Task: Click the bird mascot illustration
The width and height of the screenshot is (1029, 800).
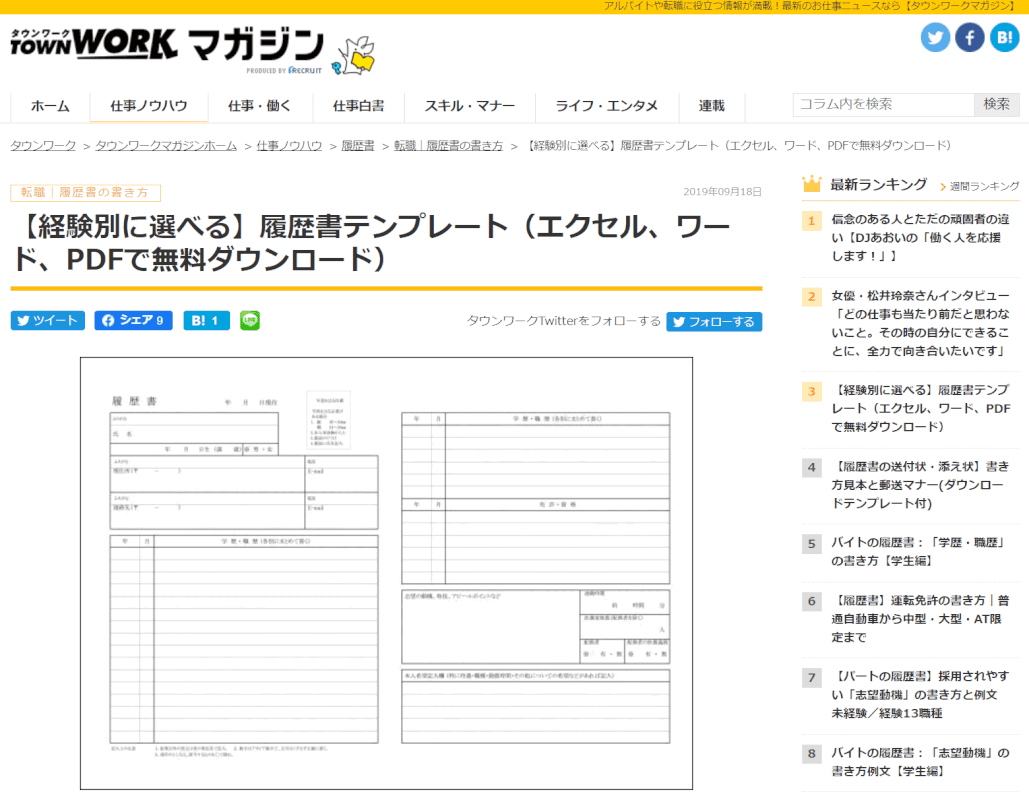Action: click(x=354, y=56)
